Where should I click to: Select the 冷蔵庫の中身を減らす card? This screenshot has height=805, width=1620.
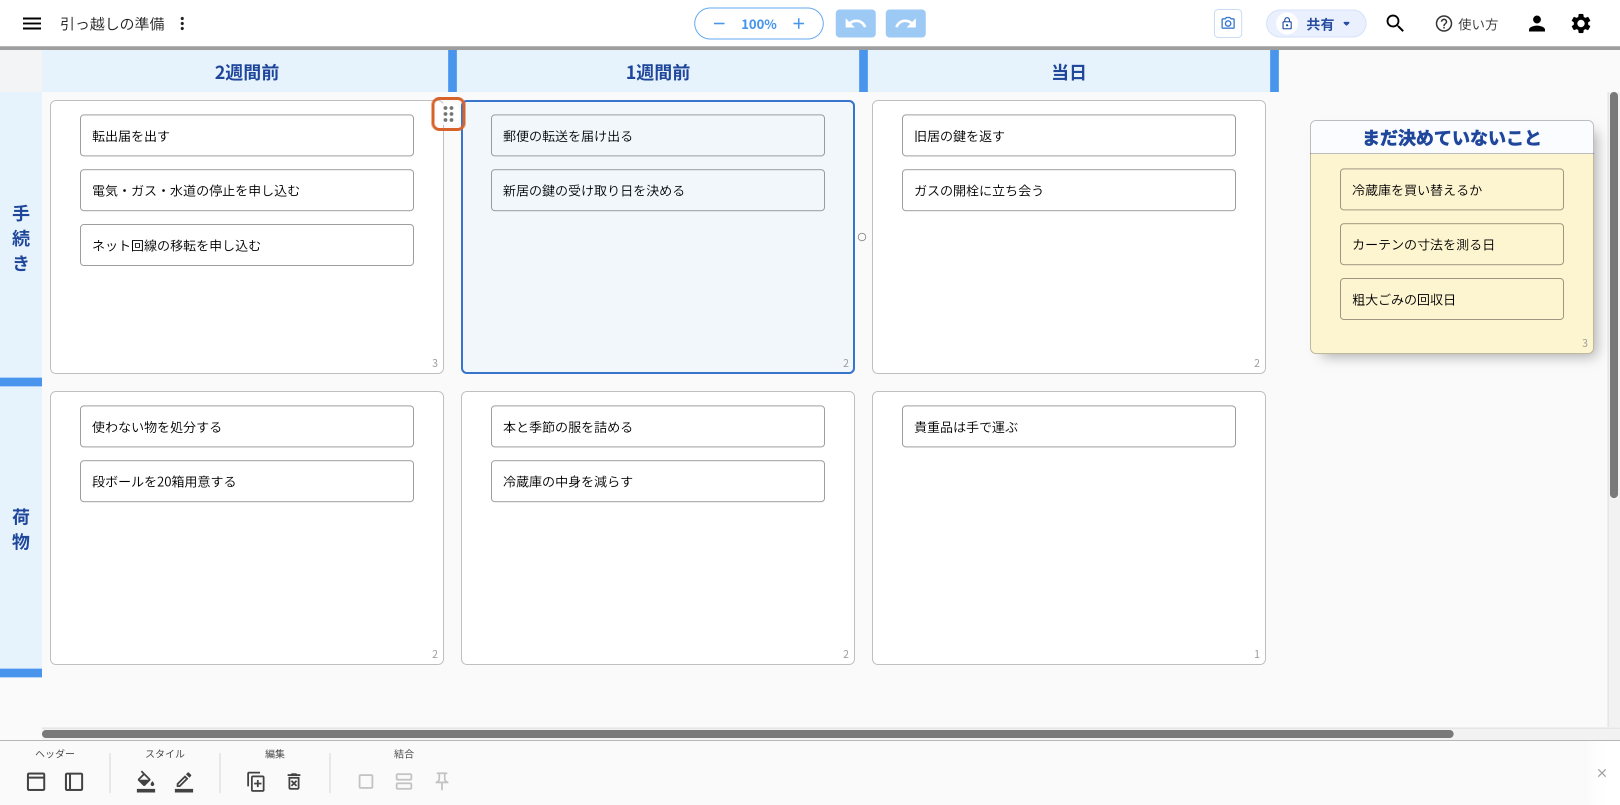(x=658, y=481)
